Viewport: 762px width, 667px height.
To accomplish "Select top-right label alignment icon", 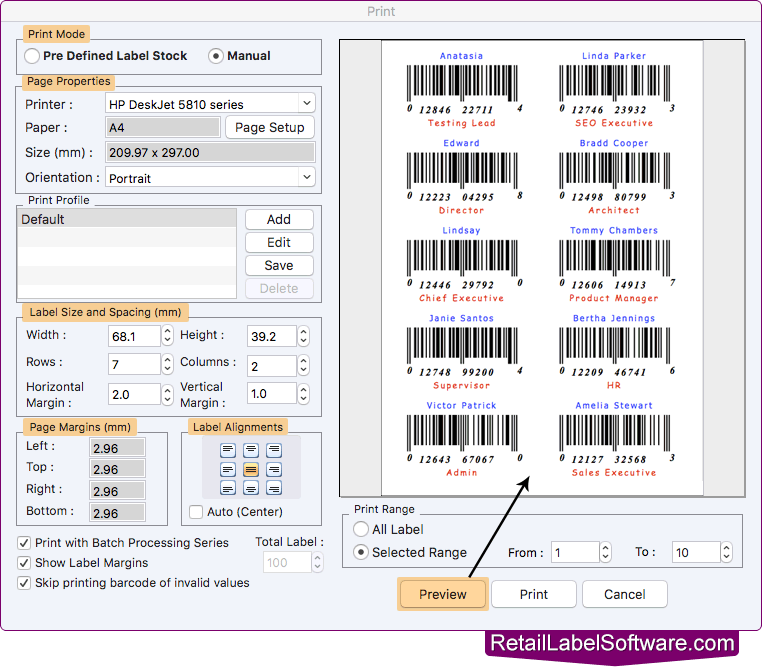I will [x=274, y=450].
